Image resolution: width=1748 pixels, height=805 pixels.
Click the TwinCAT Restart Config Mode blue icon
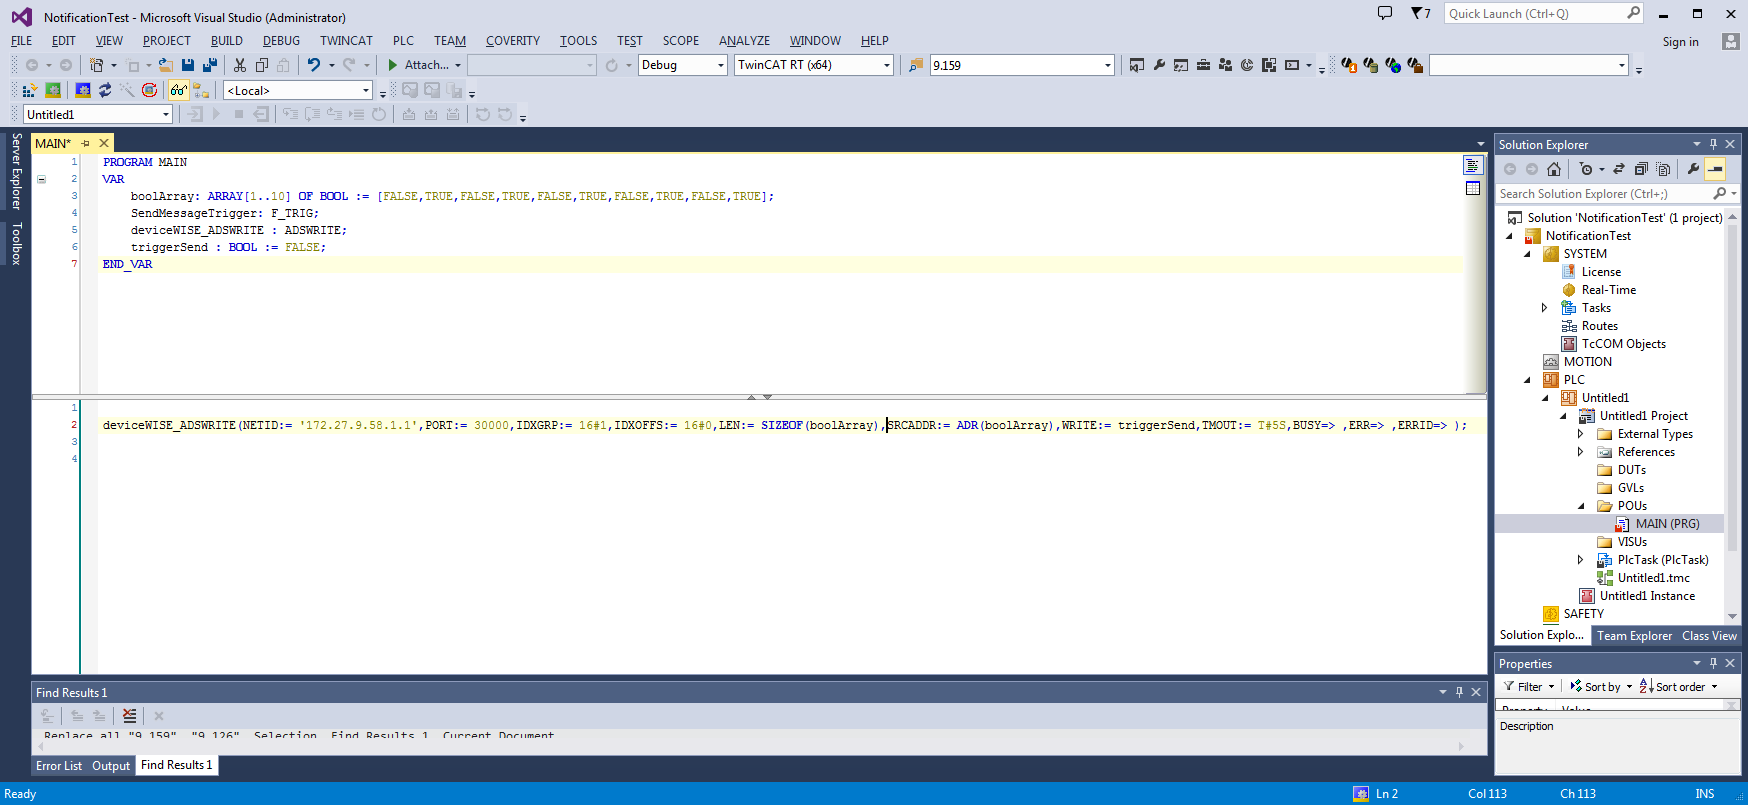[83, 90]
